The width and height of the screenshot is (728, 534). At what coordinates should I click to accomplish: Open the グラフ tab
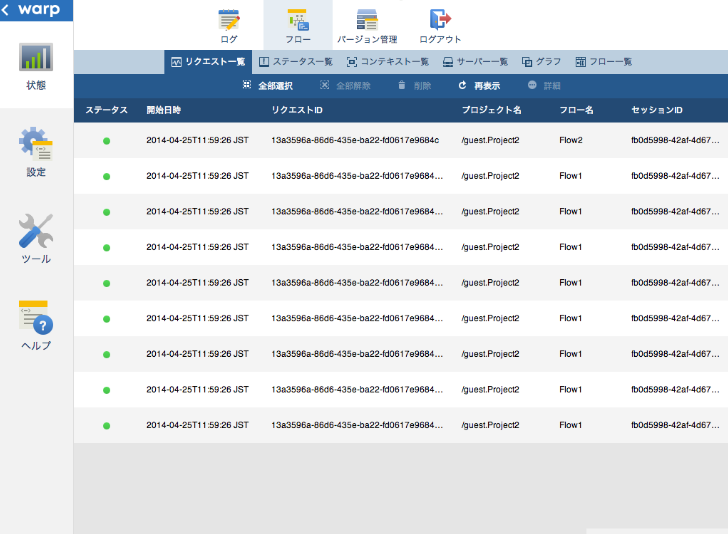pyautogui.click(x=541, y=62)
